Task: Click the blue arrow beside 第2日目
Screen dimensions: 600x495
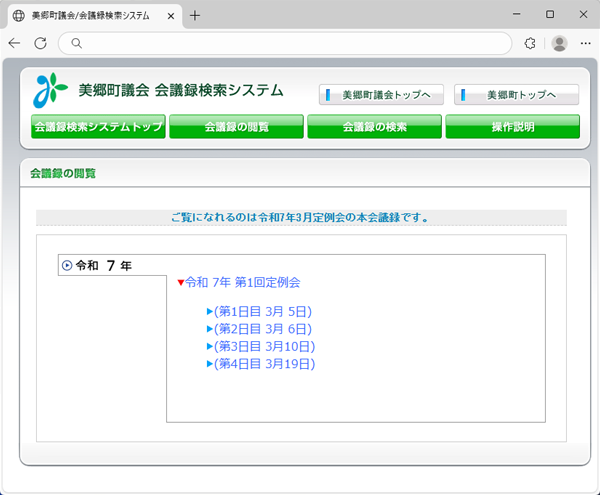Action: [210, 329]
